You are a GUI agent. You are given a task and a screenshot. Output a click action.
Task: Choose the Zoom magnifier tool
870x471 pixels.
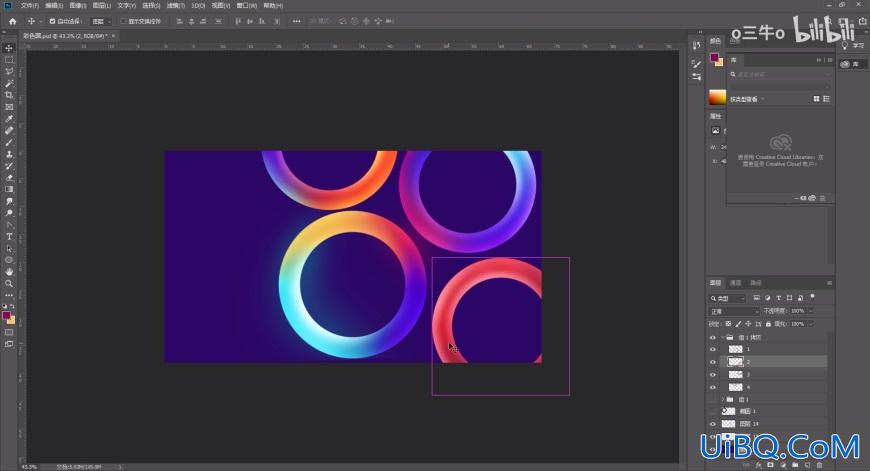point(9,283)
